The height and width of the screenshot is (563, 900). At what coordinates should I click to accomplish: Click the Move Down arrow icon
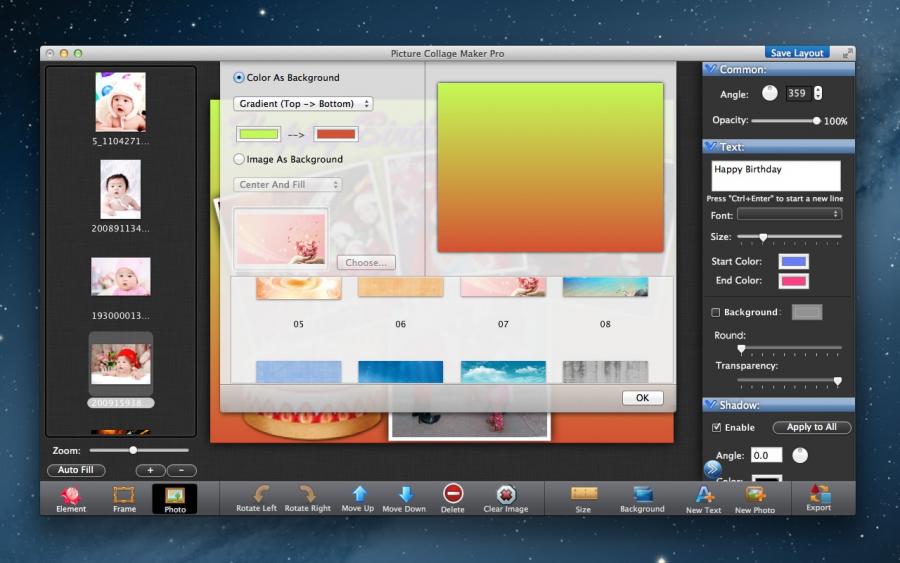405,494
